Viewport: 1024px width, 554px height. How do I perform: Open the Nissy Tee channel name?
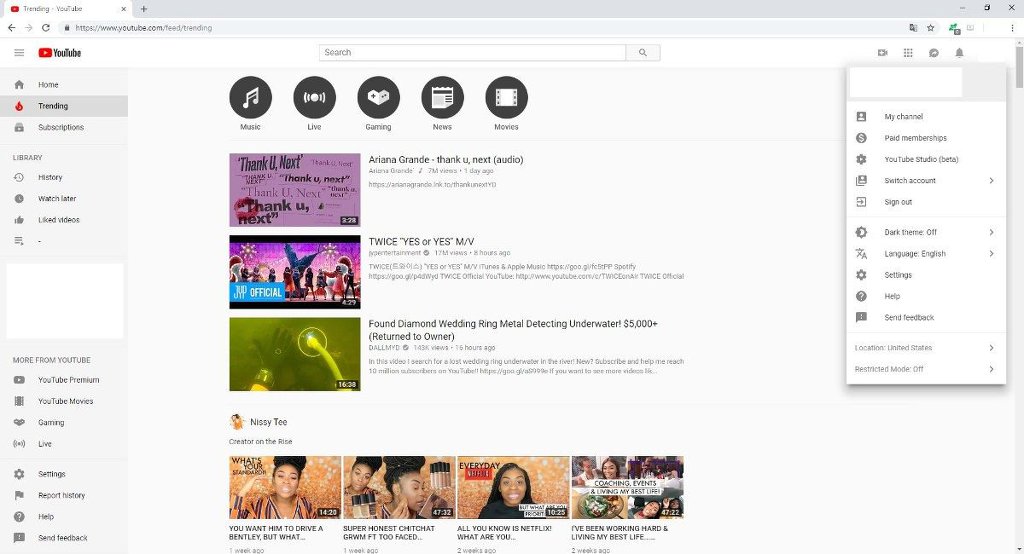tap(268, 422)
